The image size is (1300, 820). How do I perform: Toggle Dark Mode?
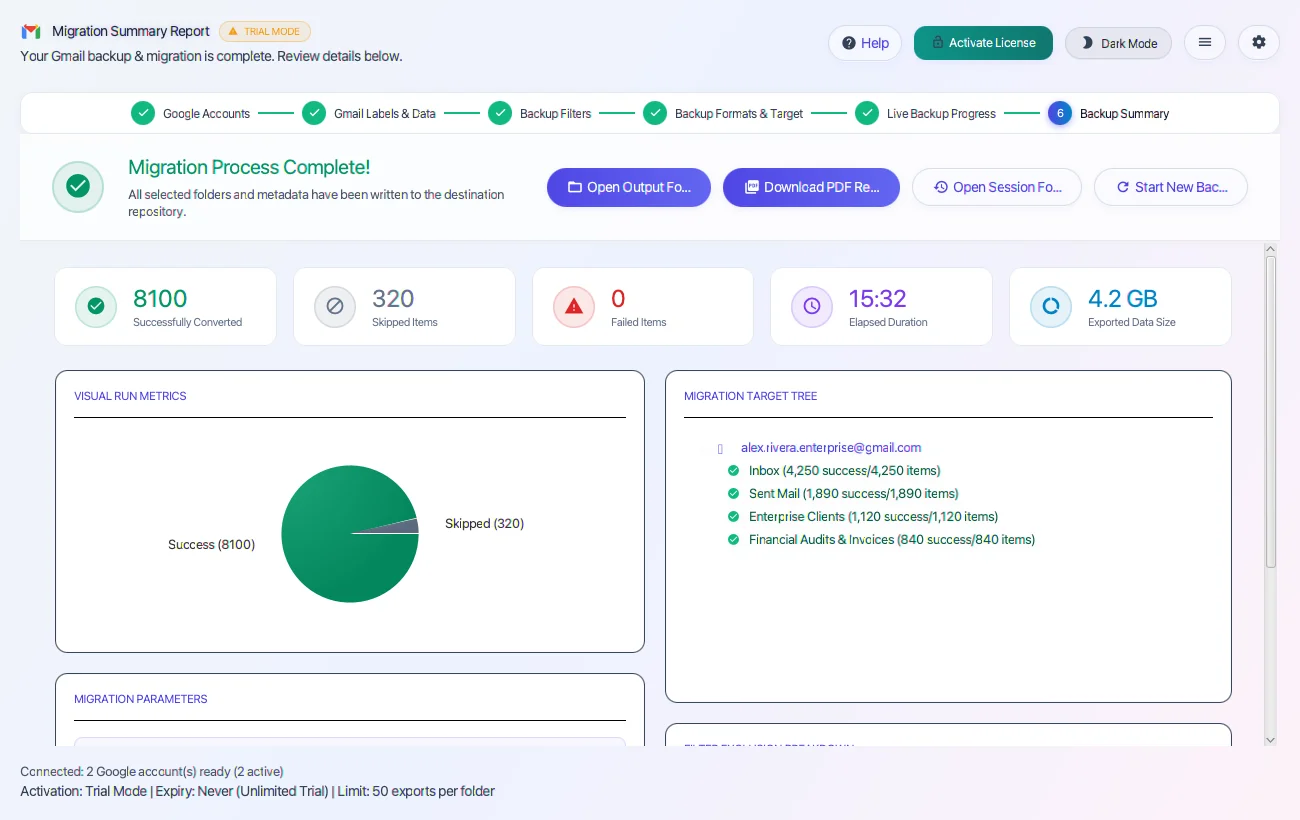click(1118, 43)
